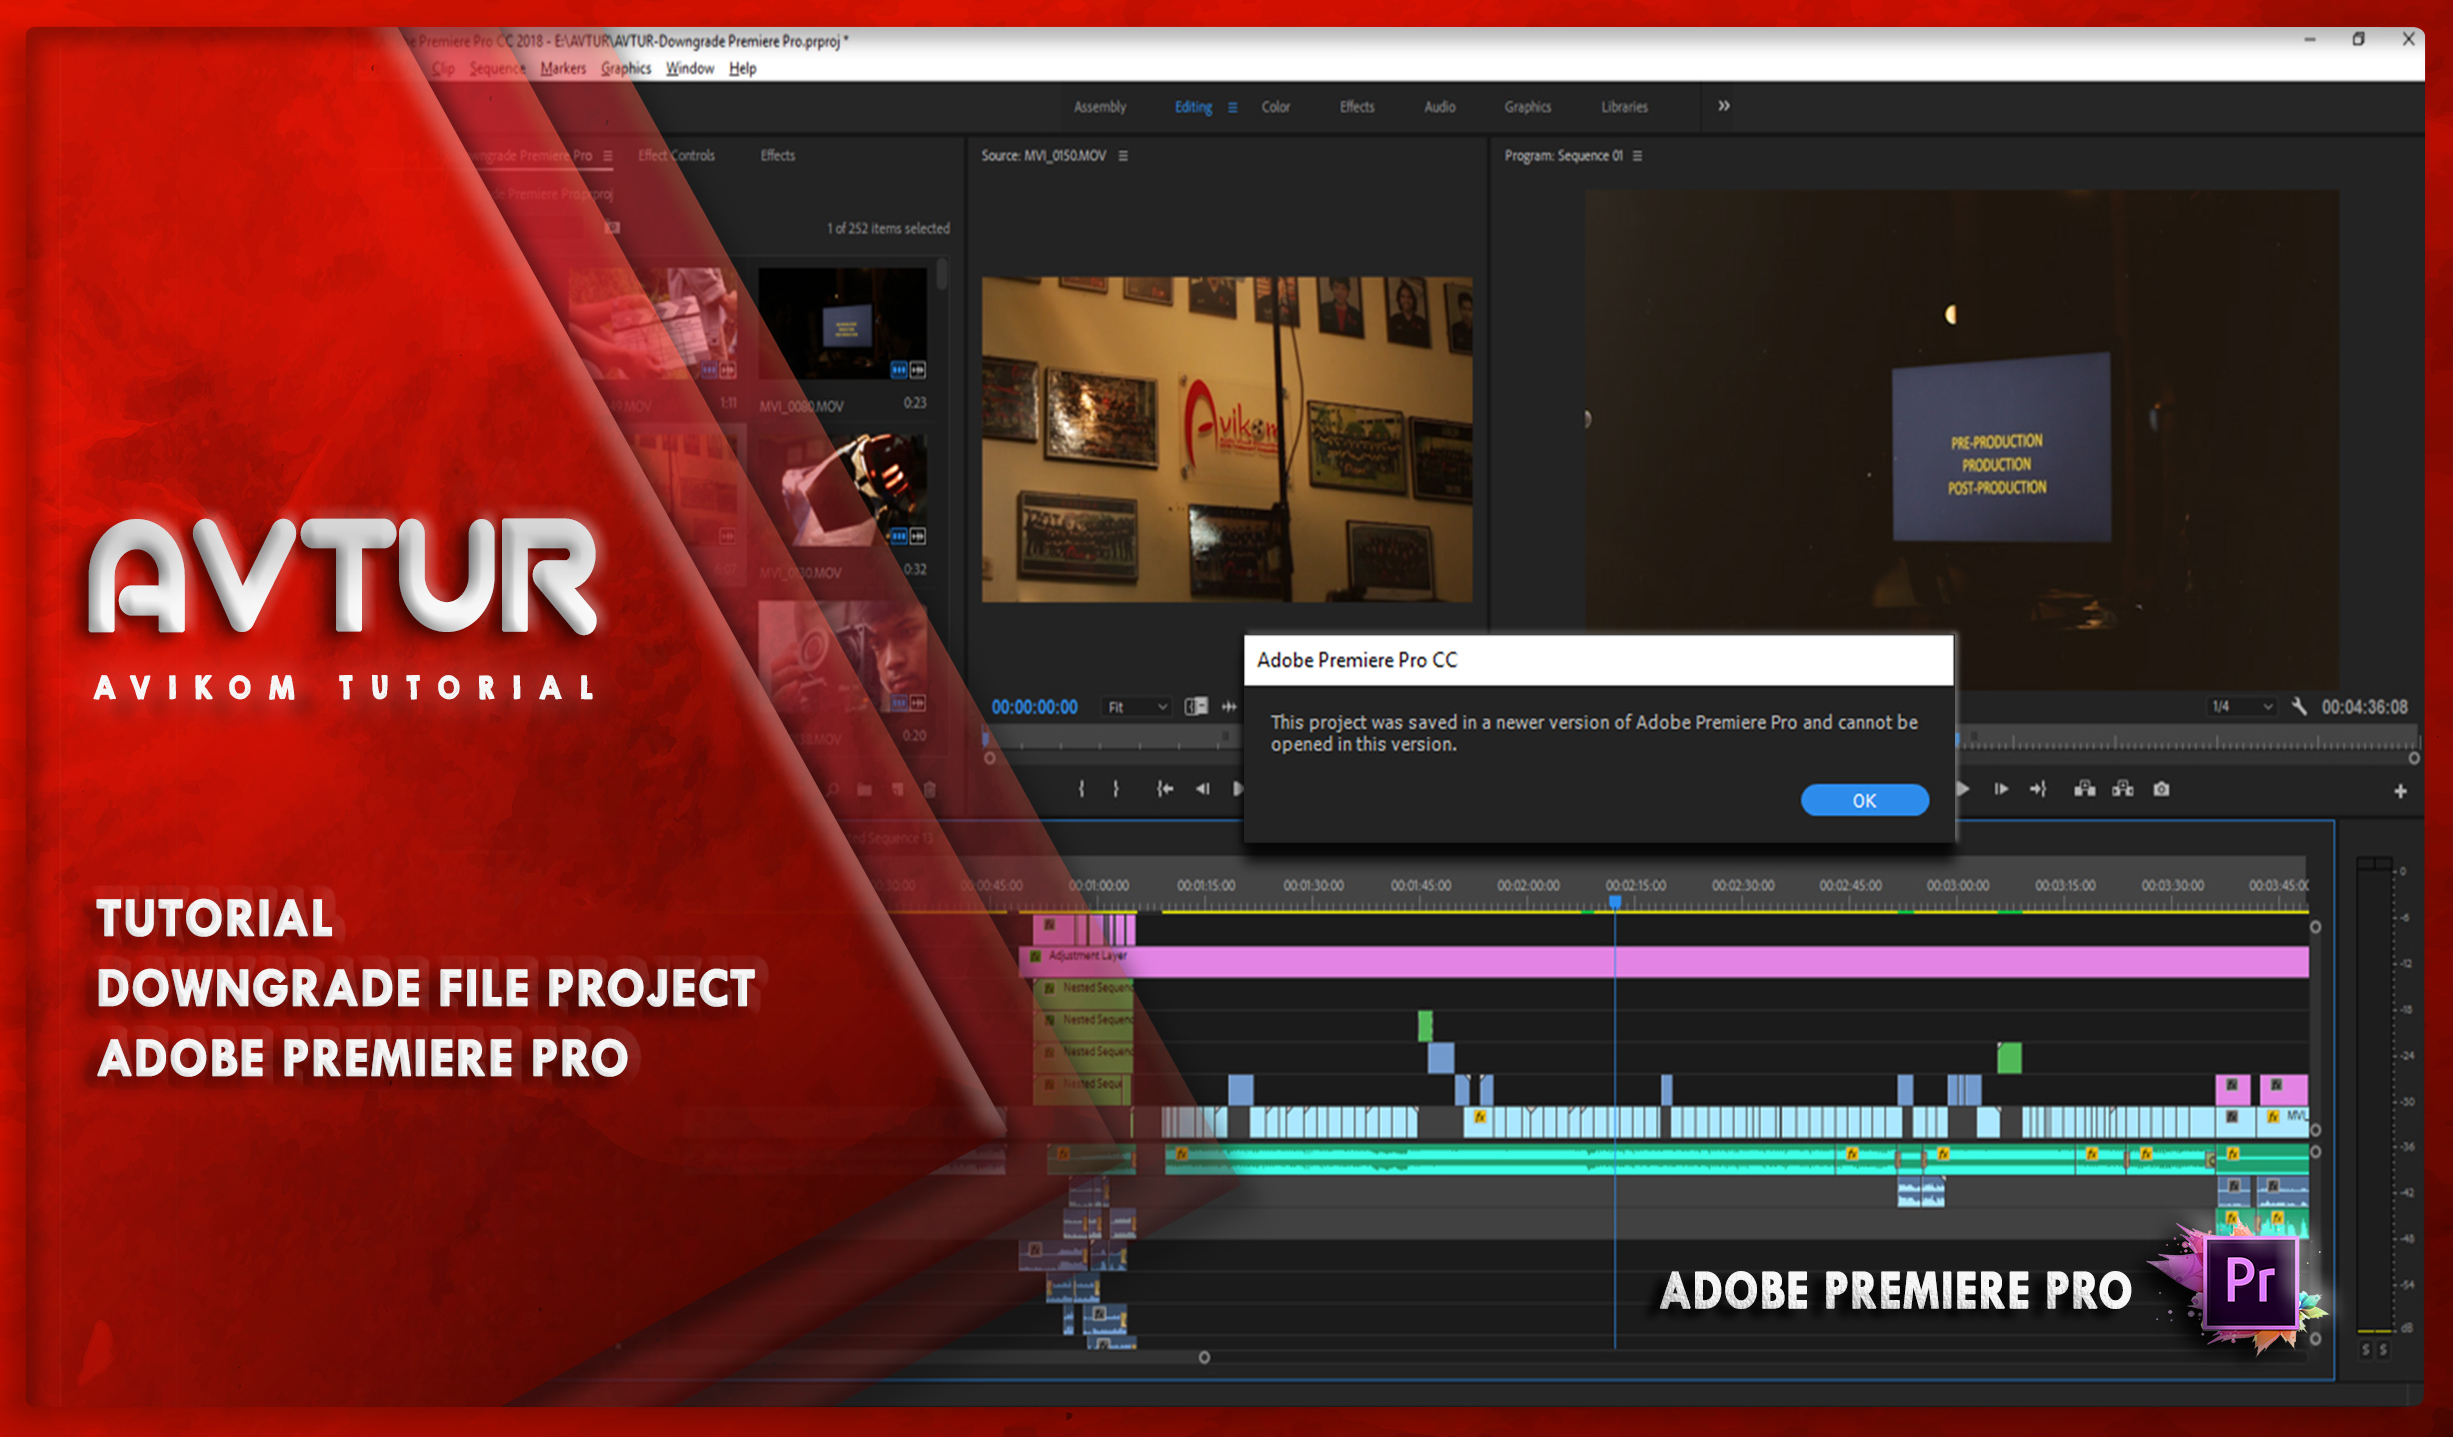
Task: Click the timeline horizontal zoom scroll handle
Action: tap(1204, 1357)
